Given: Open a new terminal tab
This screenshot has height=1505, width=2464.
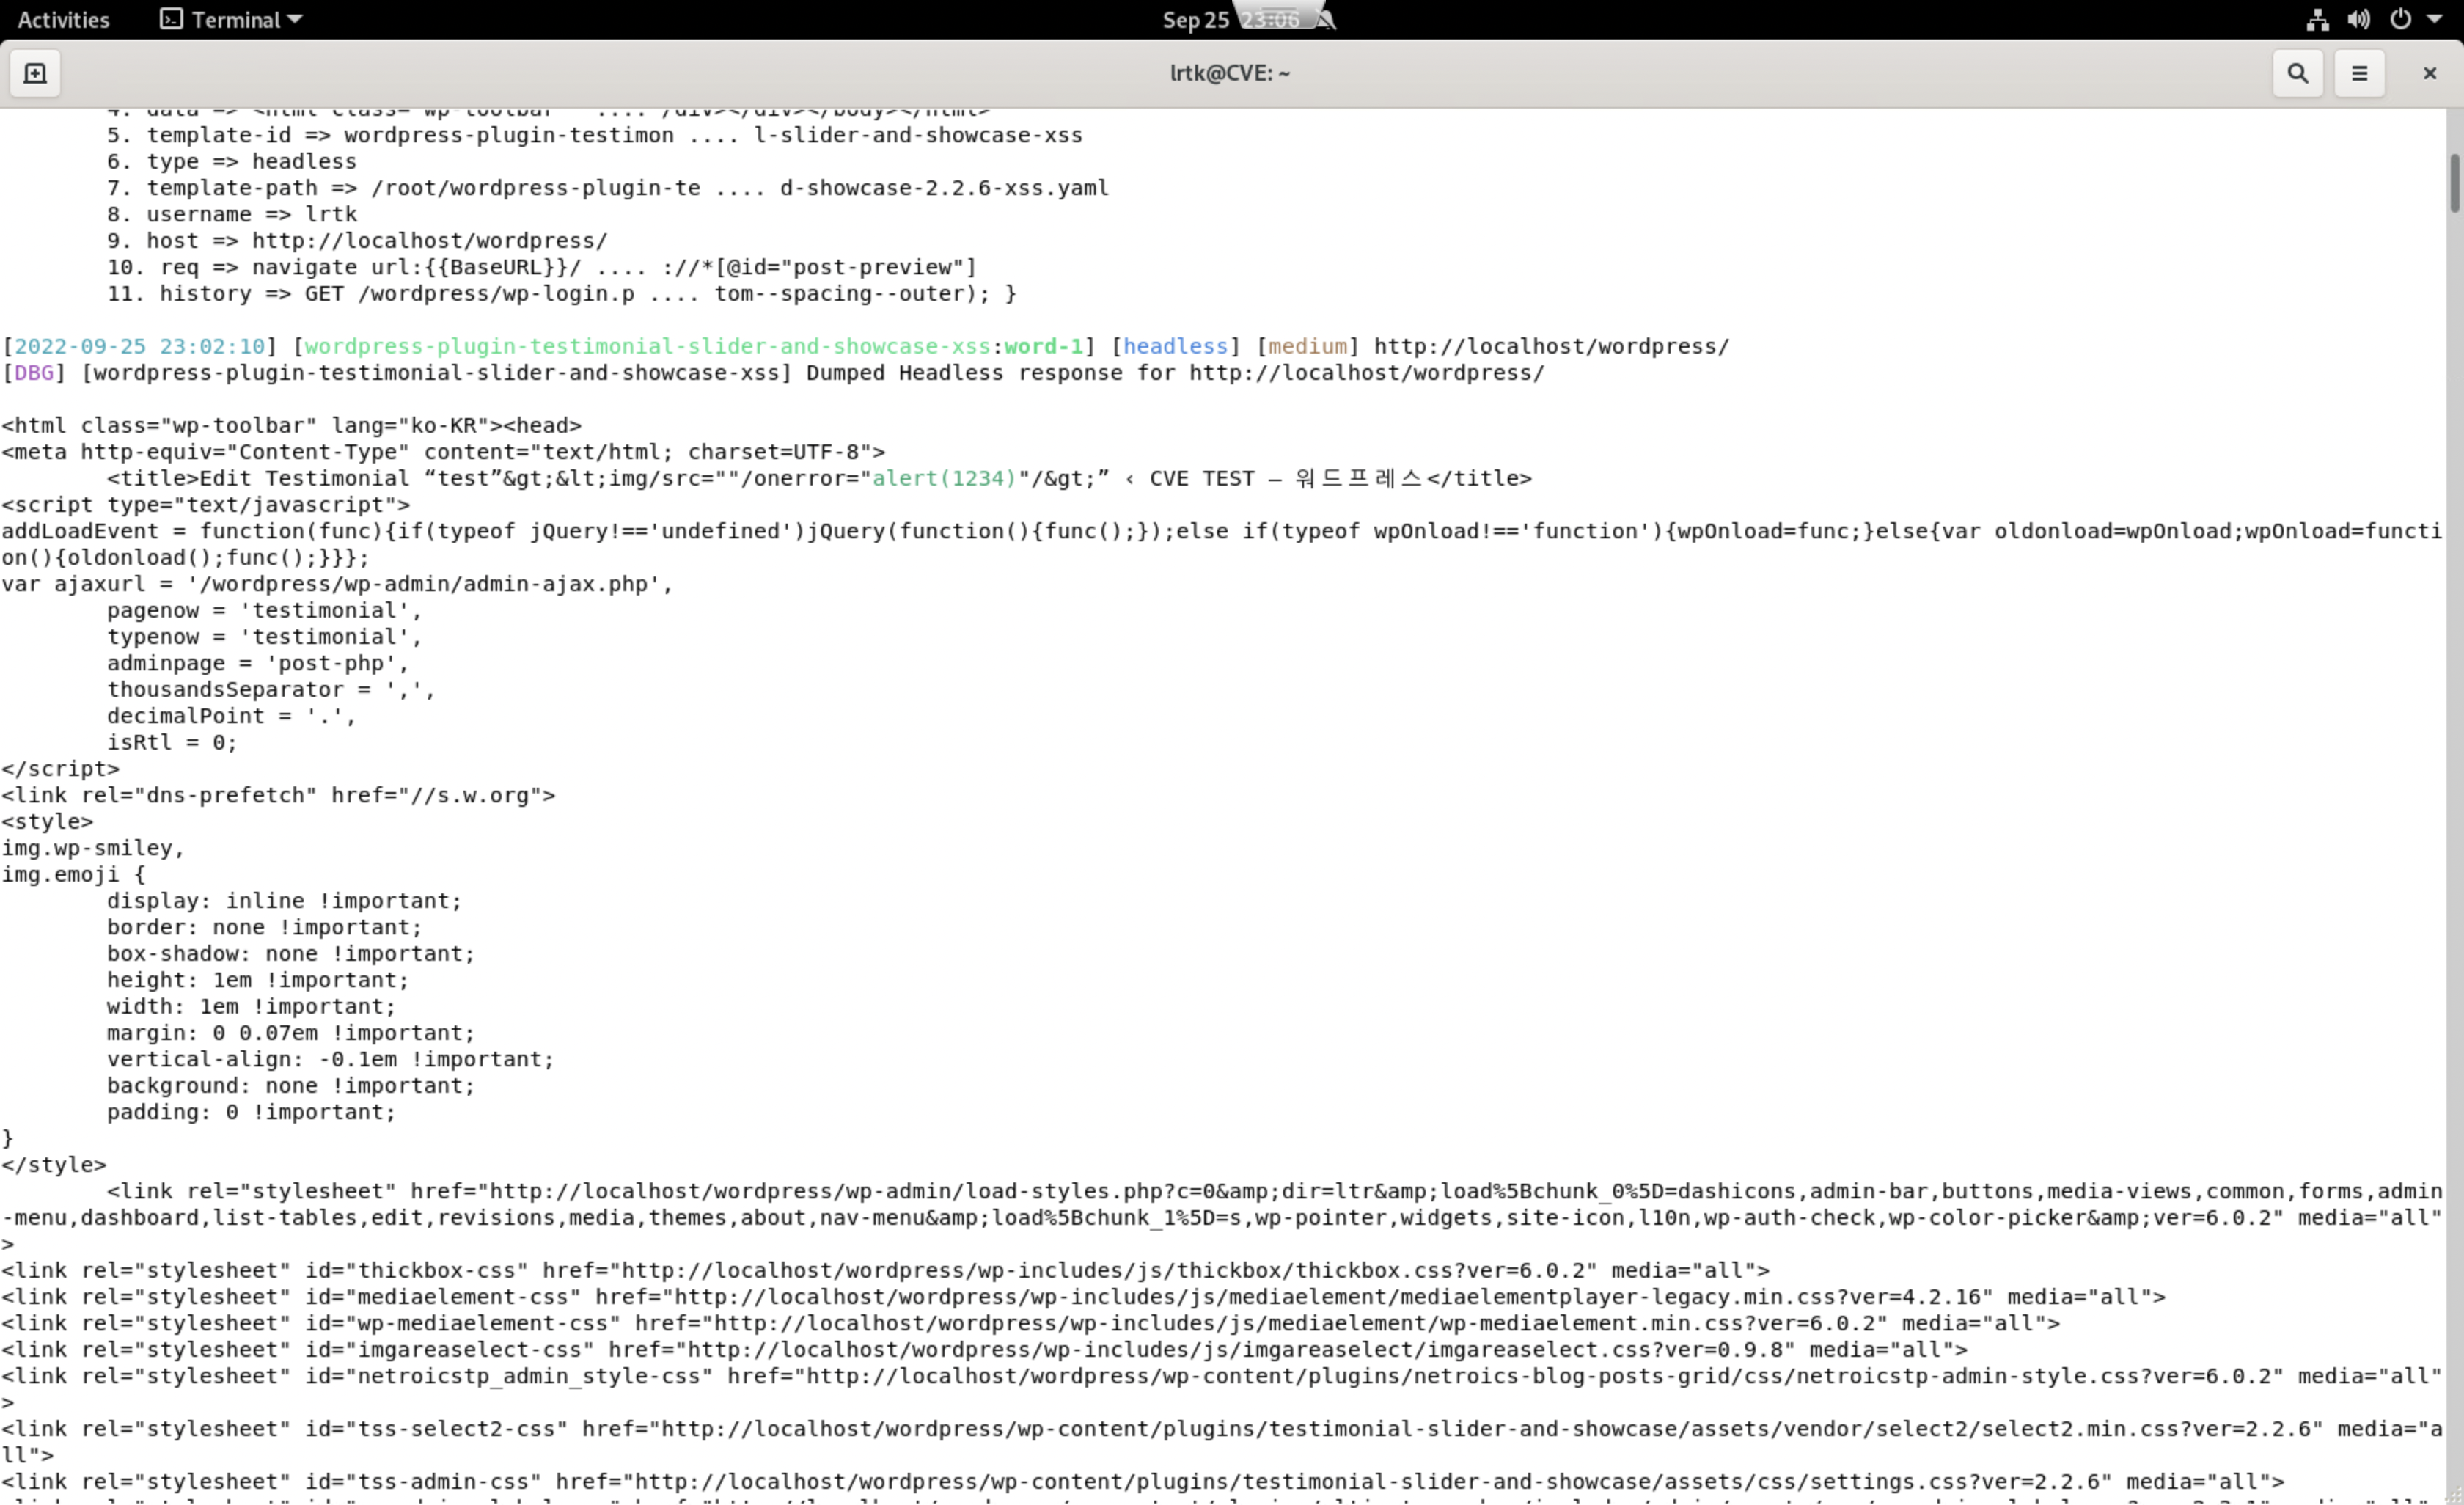Looking at the screenshot, I should click(35, 73).
